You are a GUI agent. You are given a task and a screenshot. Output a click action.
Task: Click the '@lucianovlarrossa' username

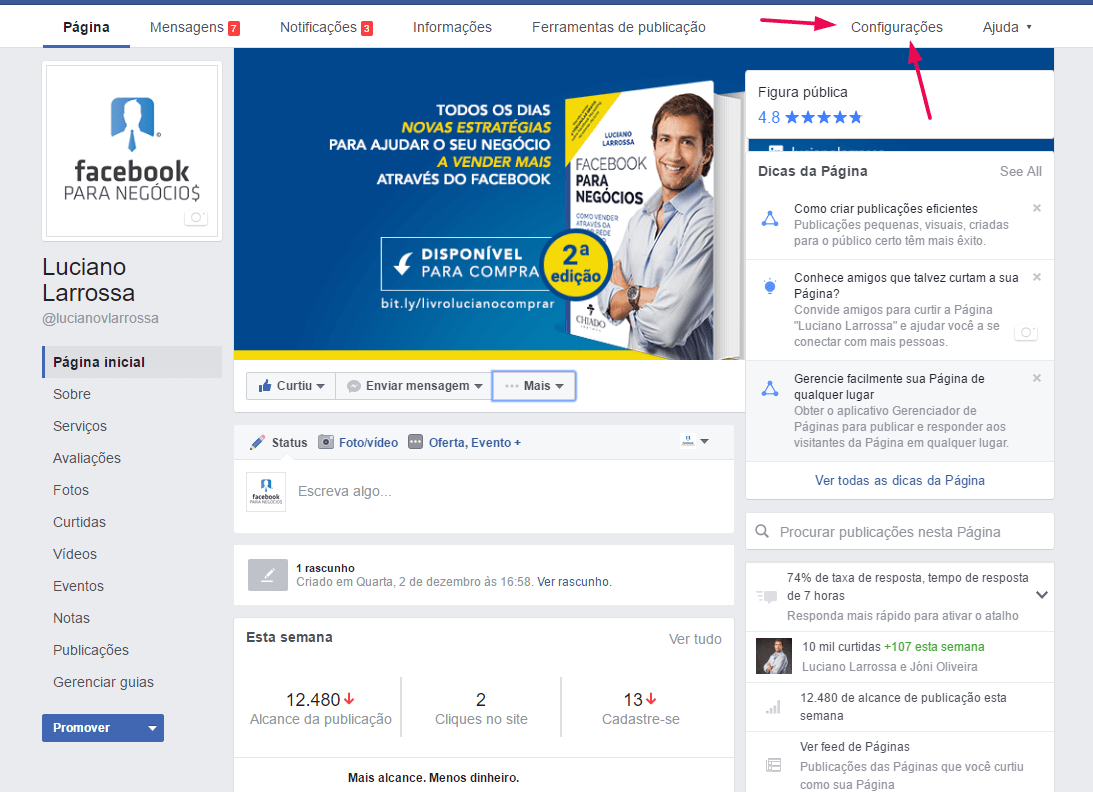pos(100,318)
